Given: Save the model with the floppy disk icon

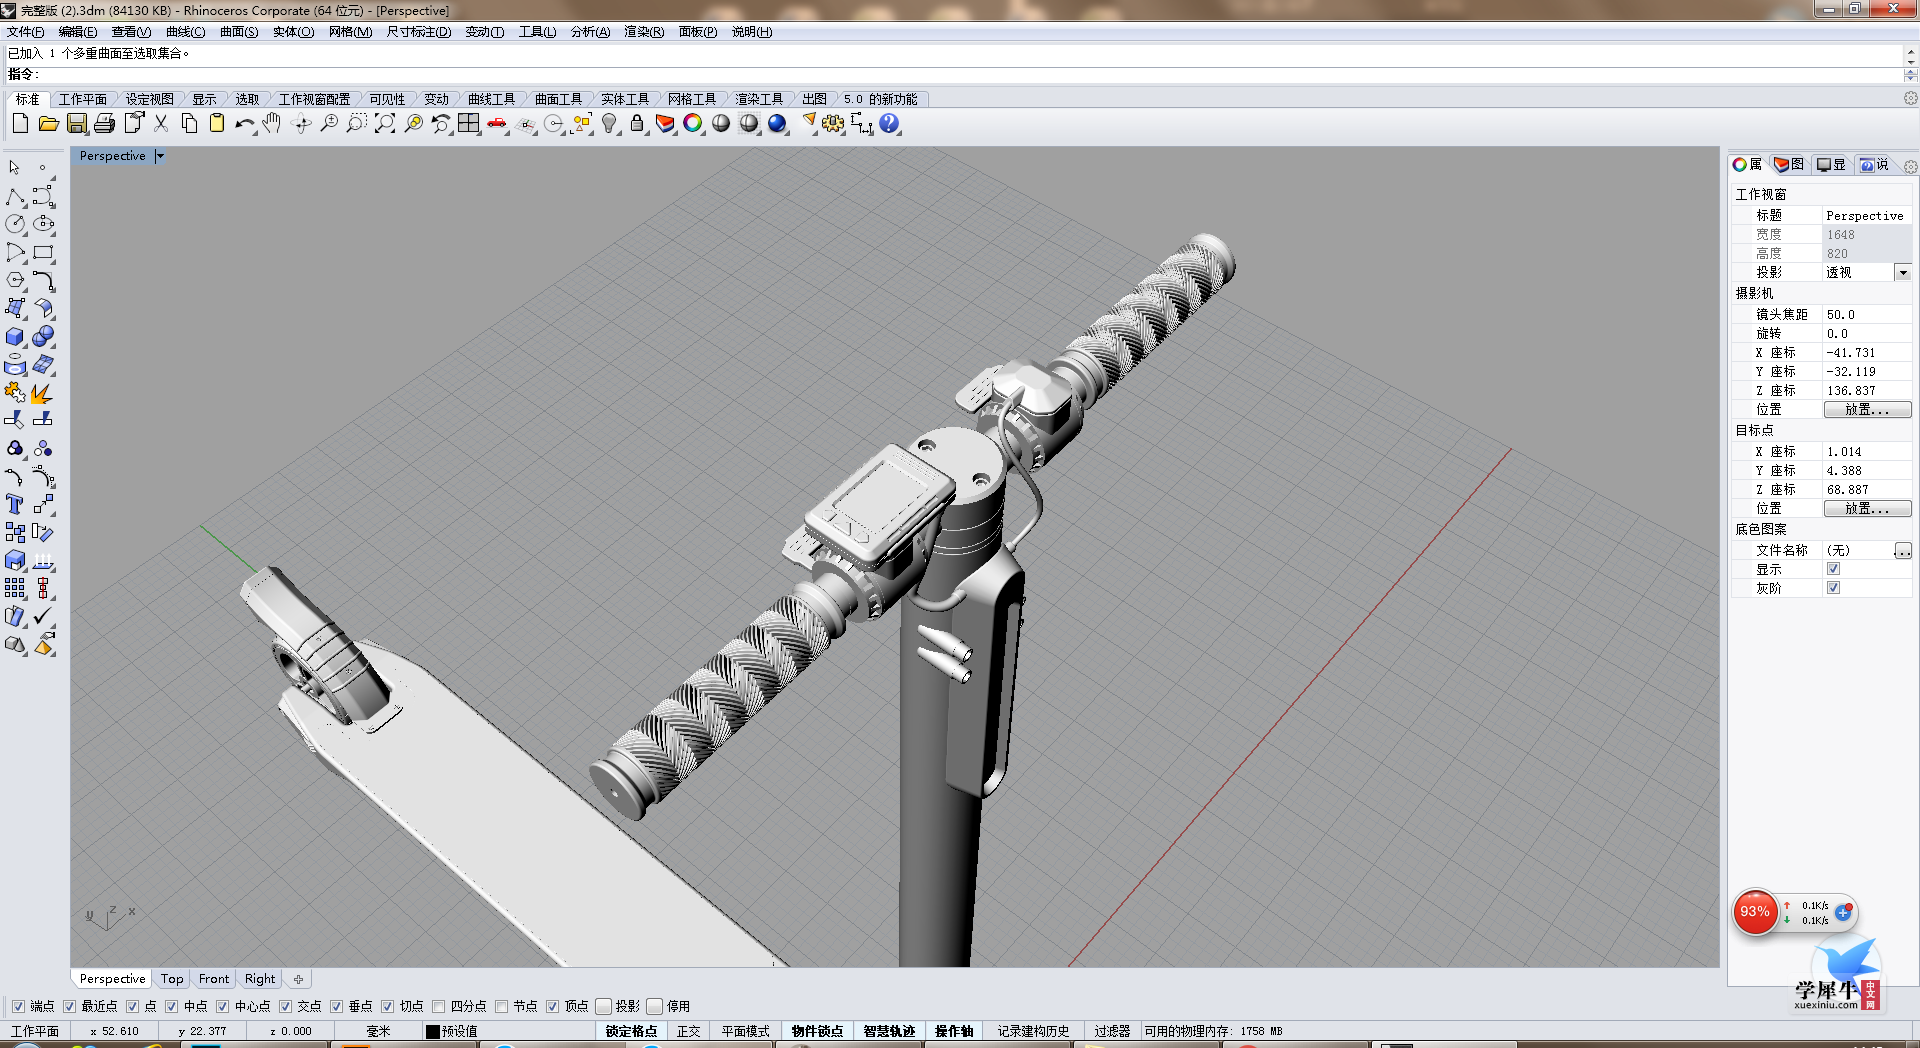Looking at the screenshot, I should pos(77,124).
